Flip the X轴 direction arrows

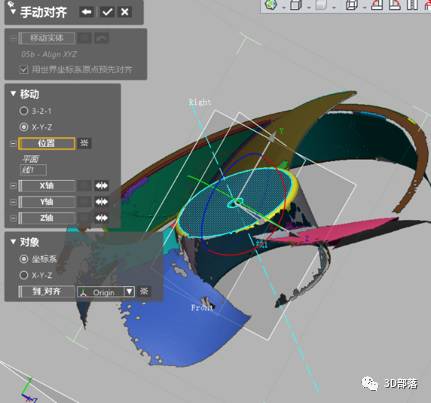(101, 186)
